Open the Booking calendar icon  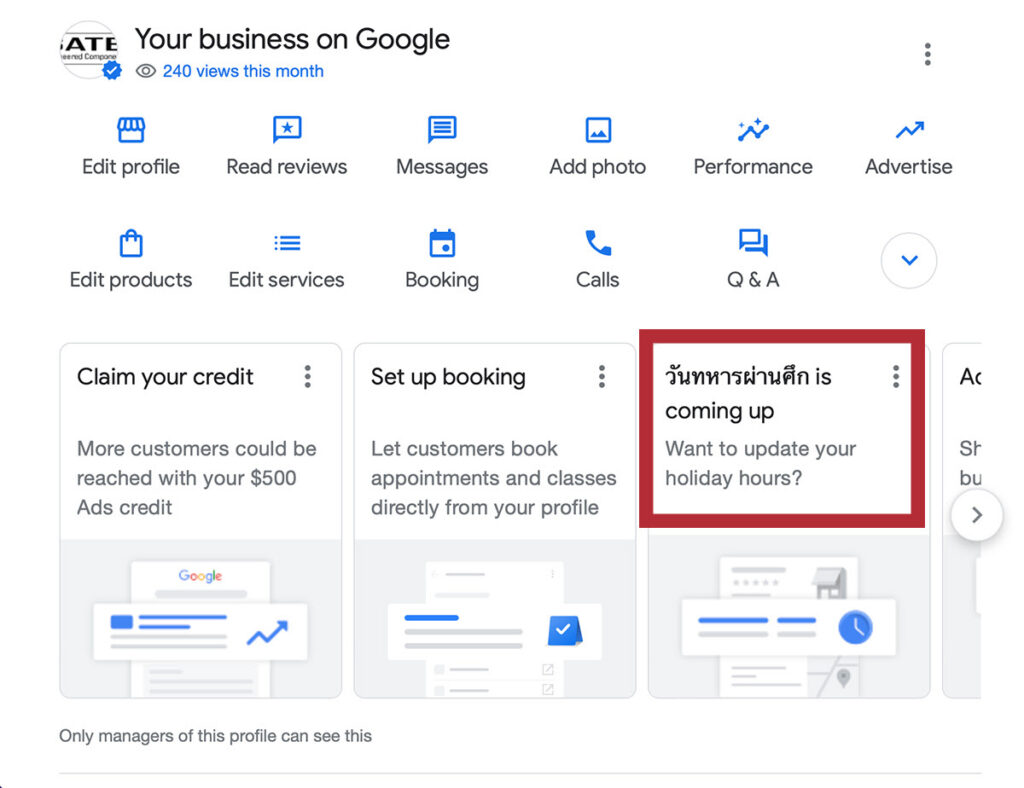[442, 243]
